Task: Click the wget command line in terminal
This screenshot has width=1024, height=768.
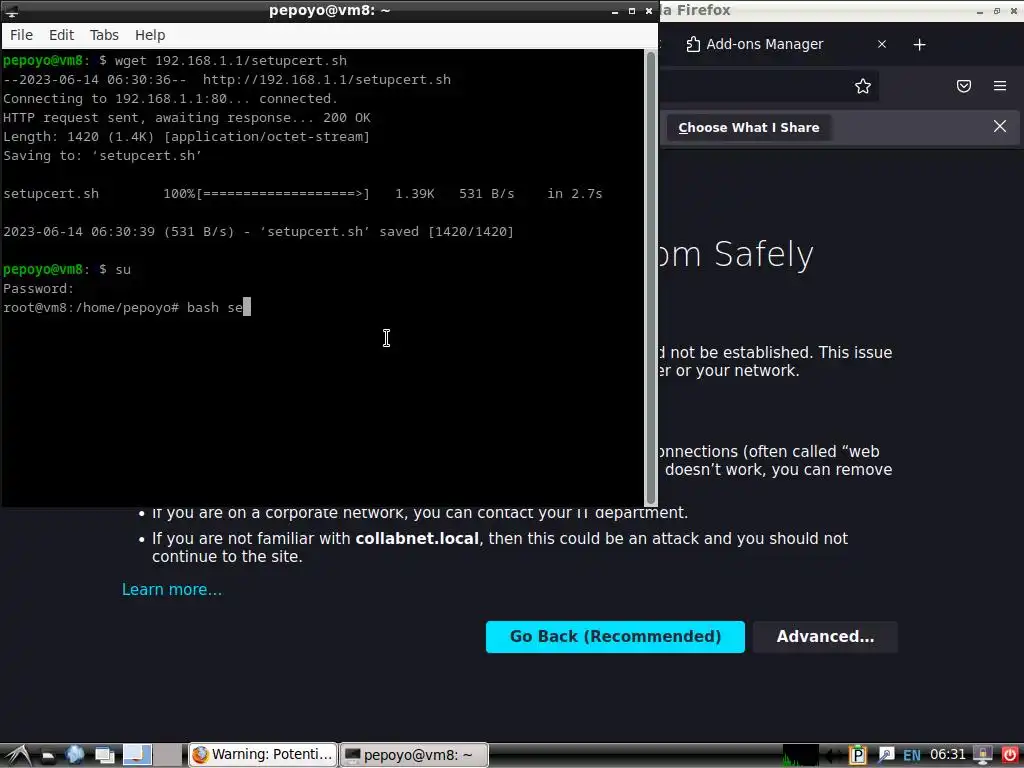Action: pyautogui.click(x=175, y=61)
